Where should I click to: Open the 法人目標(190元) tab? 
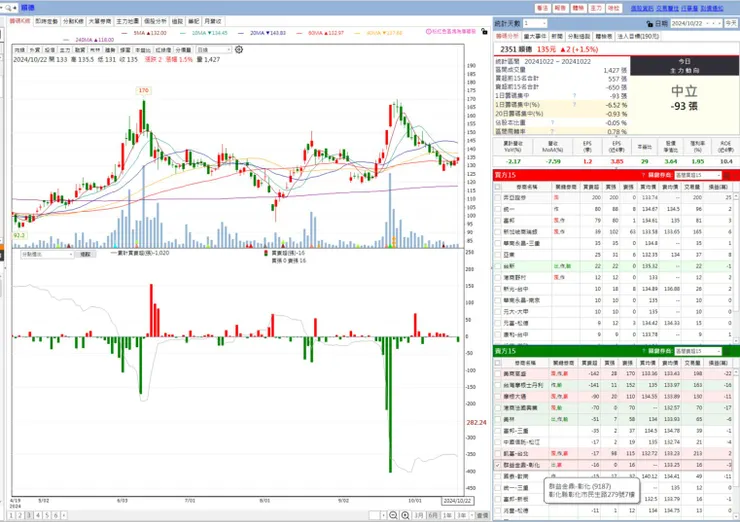tap(638, 36)
